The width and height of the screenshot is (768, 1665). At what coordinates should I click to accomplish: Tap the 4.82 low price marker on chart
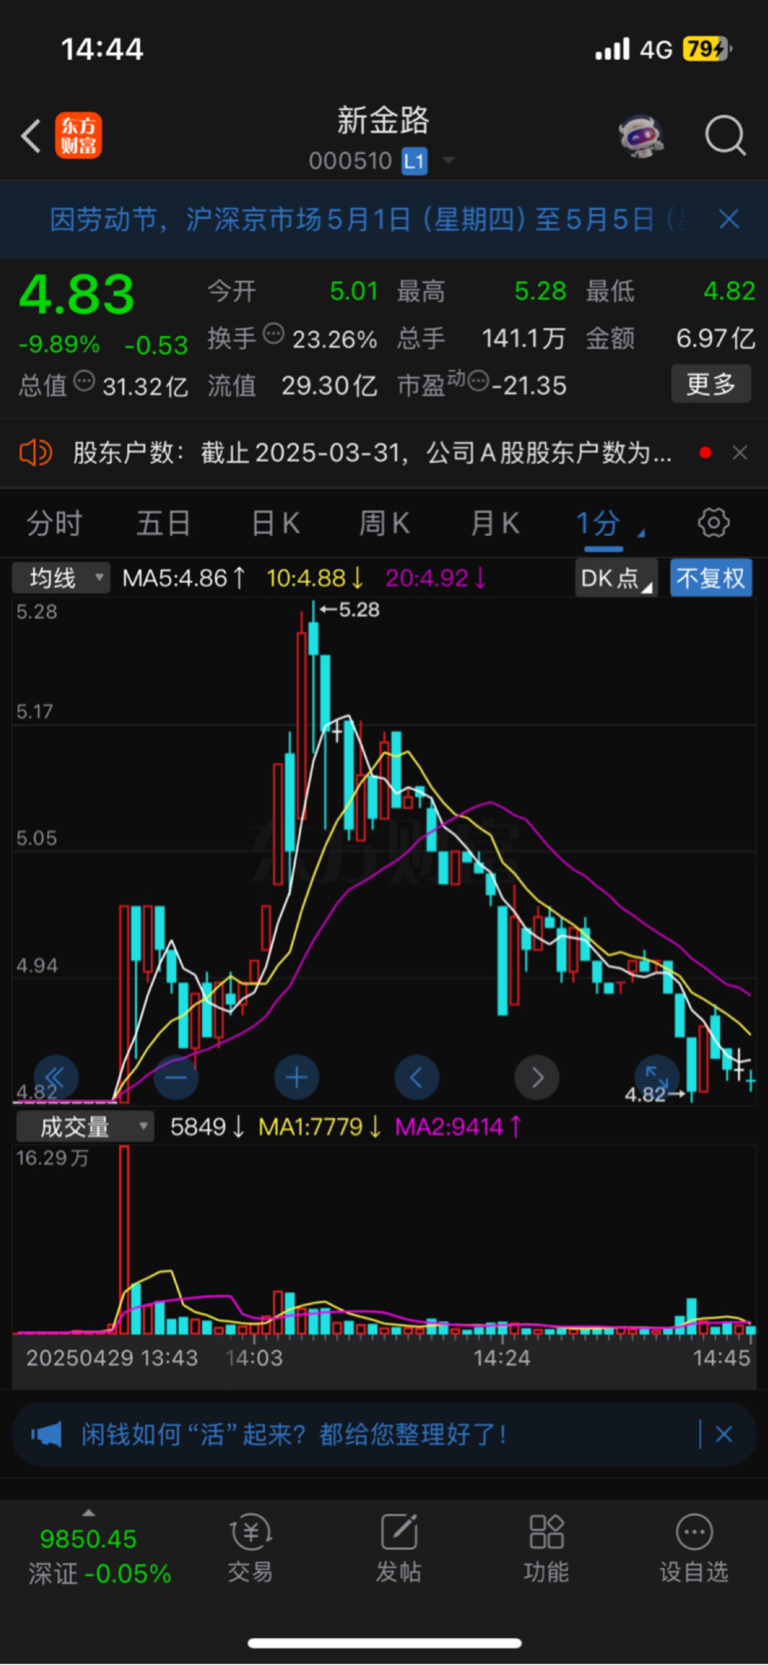point(655,1095)
